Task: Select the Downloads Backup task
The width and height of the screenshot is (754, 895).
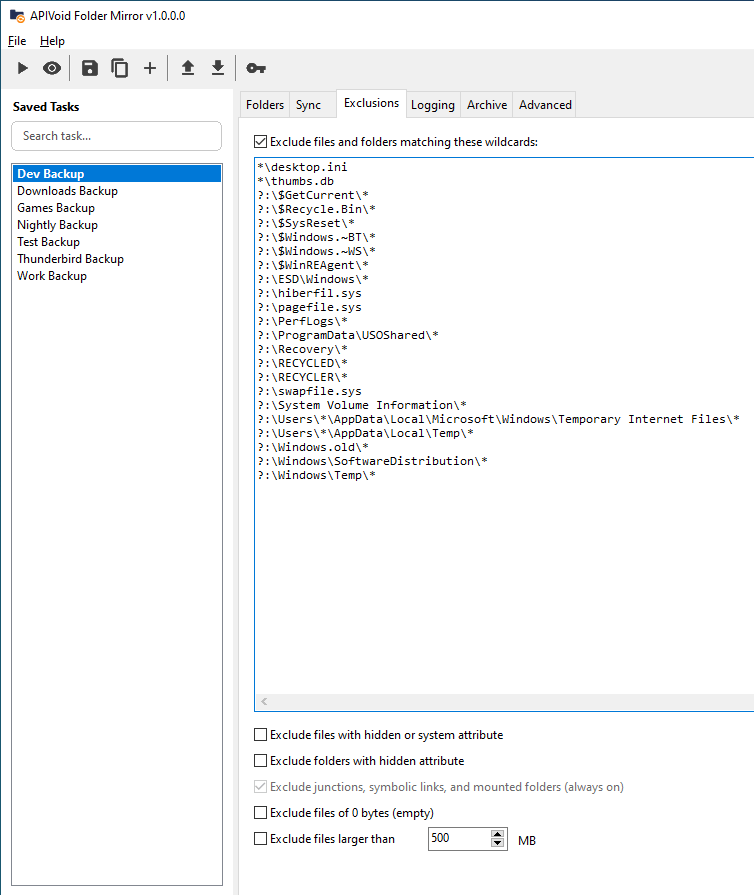Action: click(x=117, y=191)
